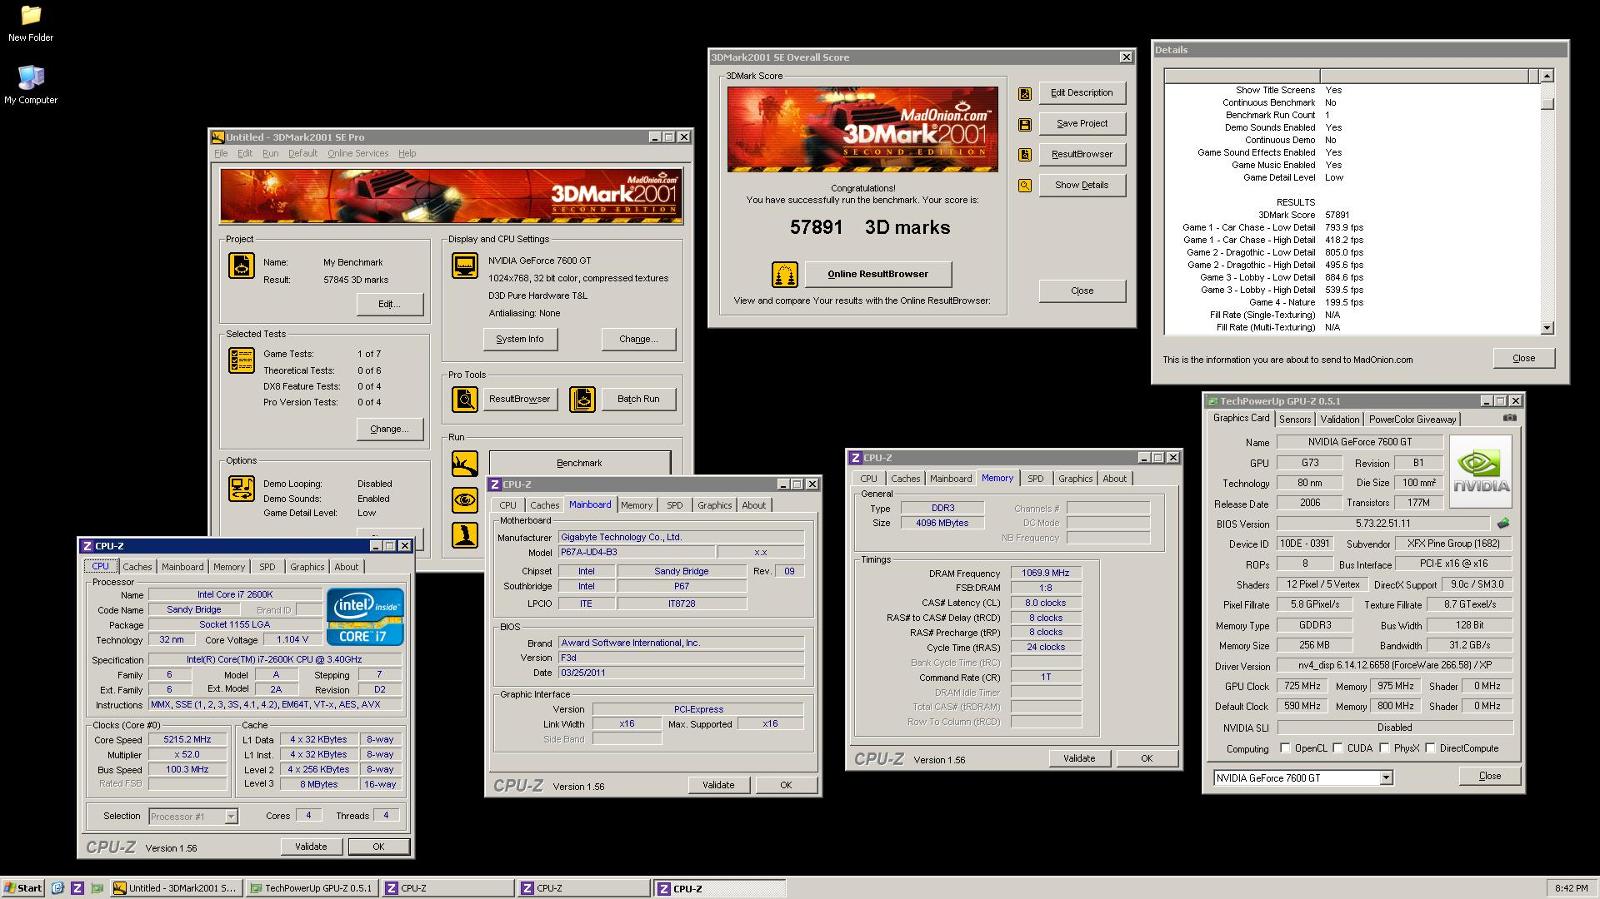Screen dimensions: 1600x899
Task: Click the Online ResultBrowser yellow icon
Action: [785, 273]
